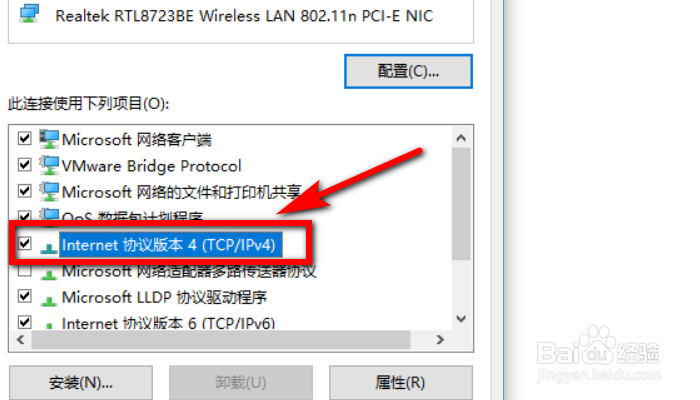Click the Microsoft LLDP 协议驱动程序 icon
Viewport: 700px width, 400px height.
coord(49,300)
